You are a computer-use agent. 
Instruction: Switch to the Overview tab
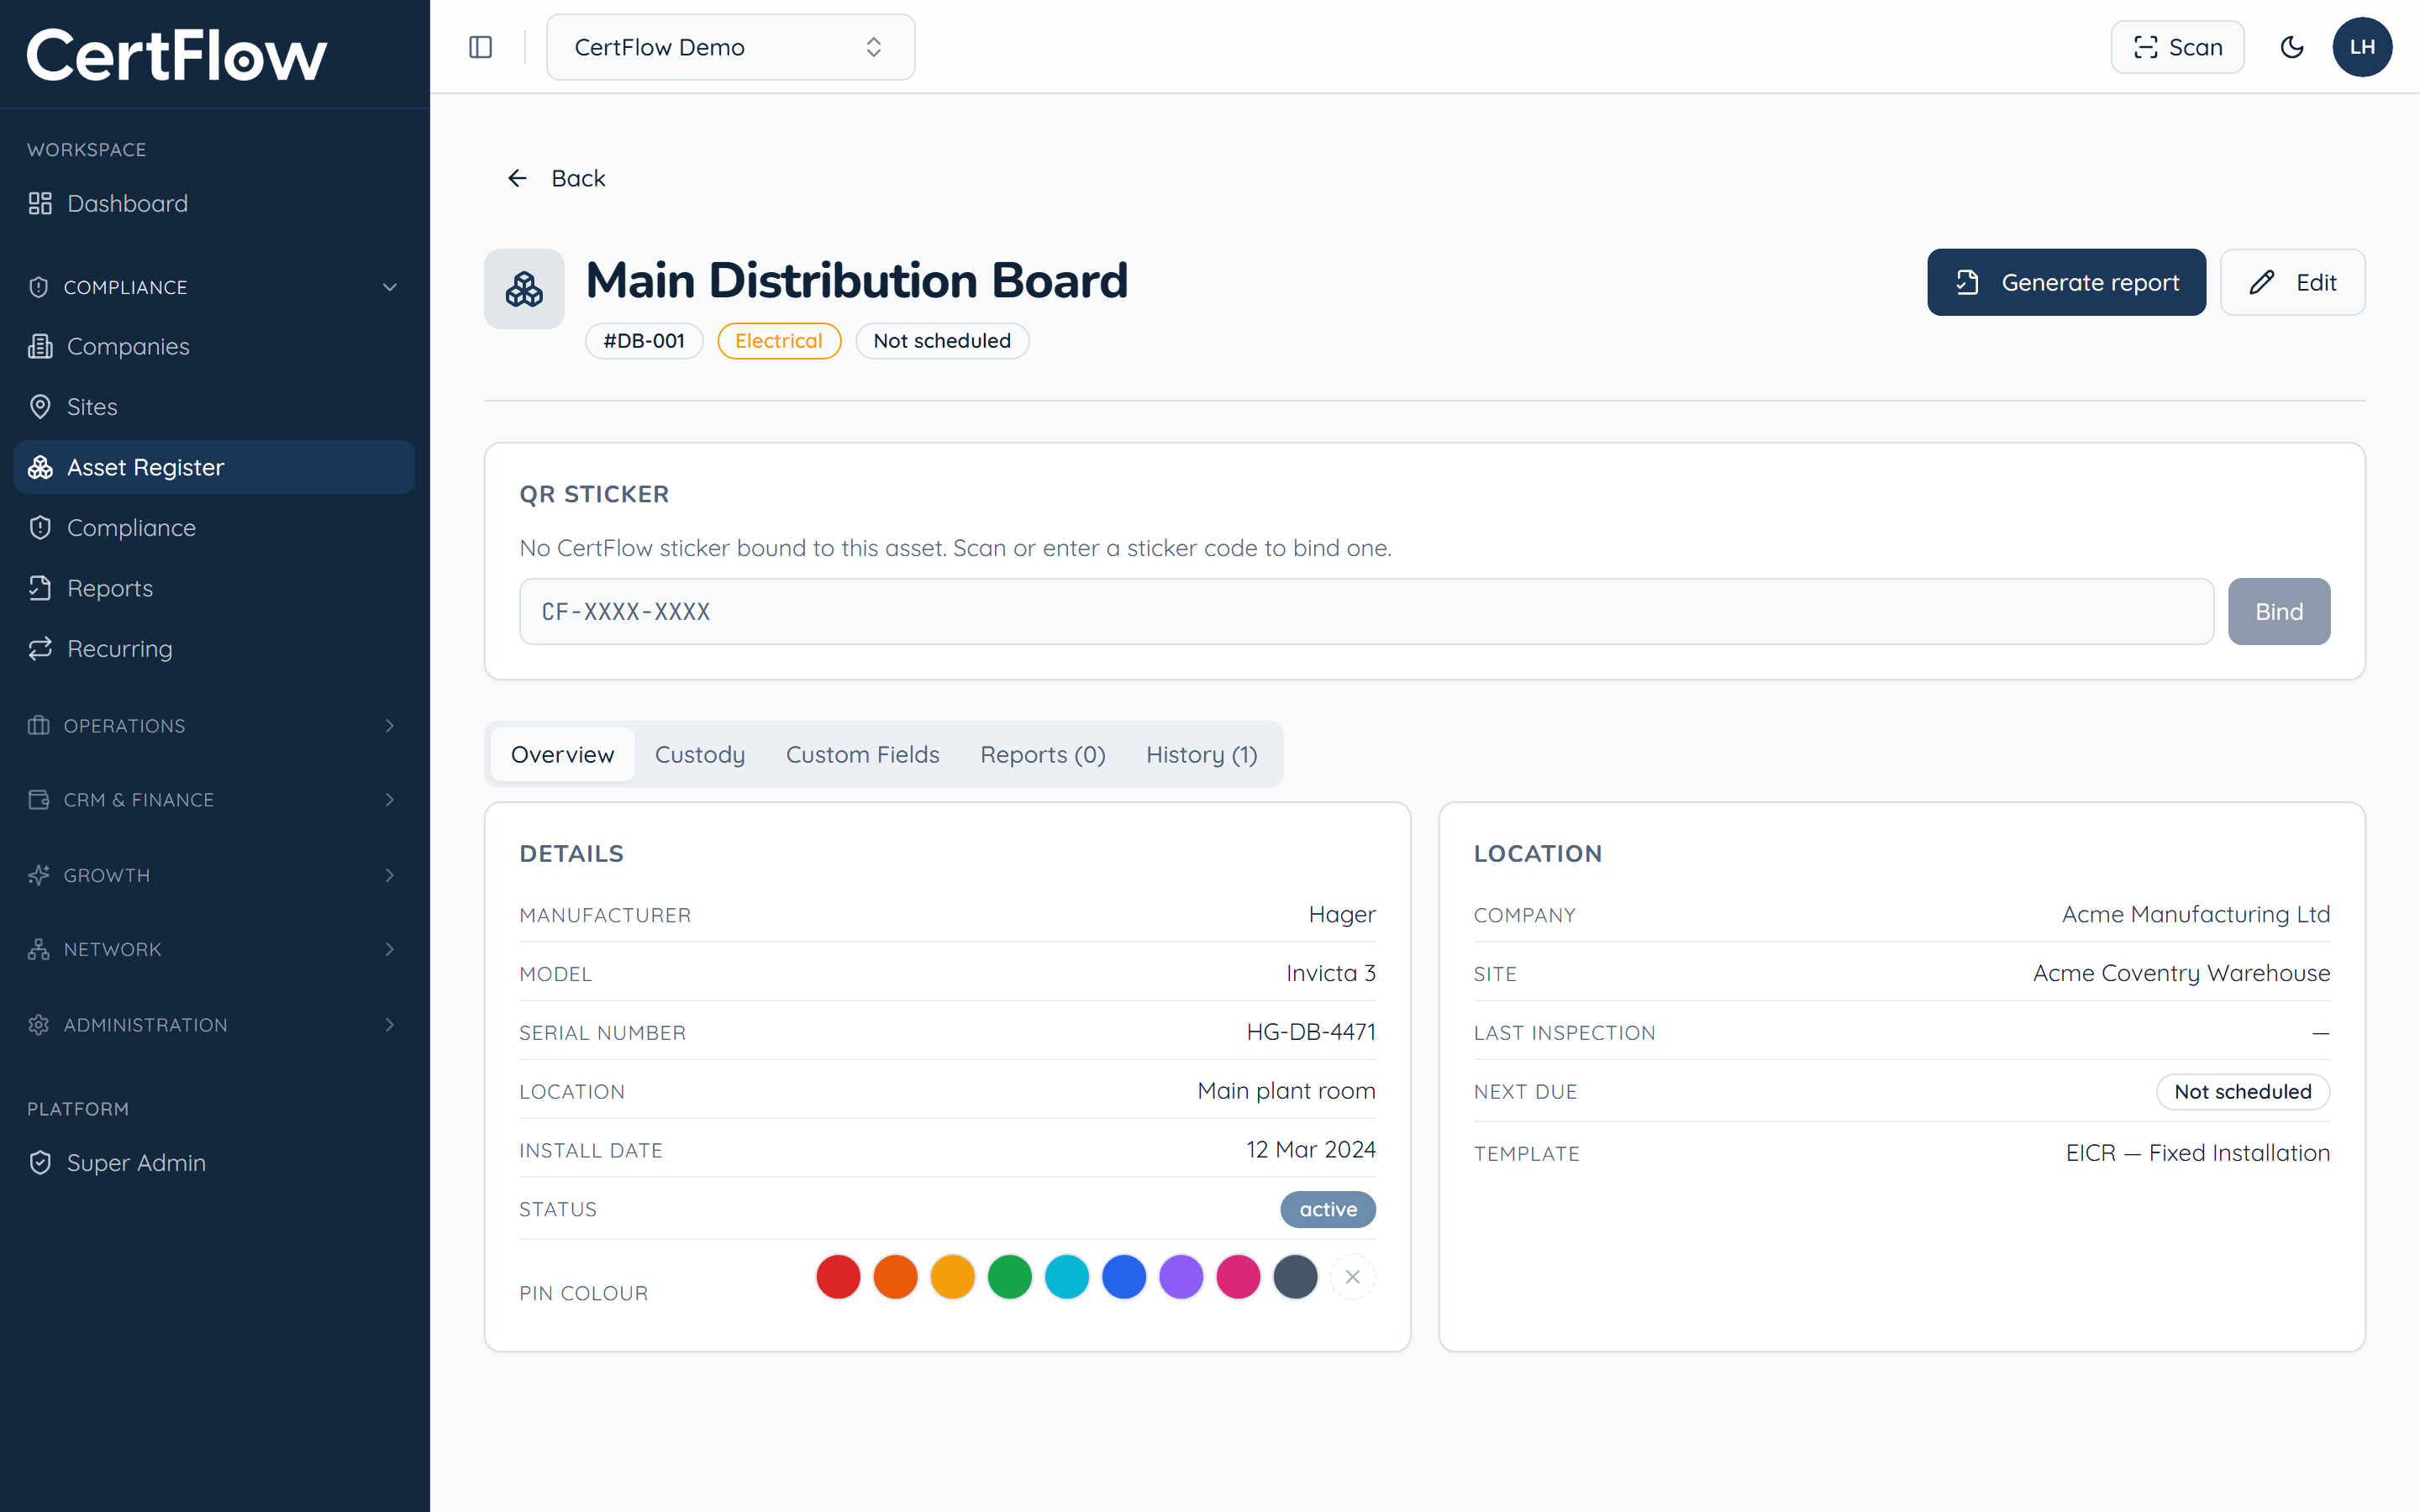562,754
